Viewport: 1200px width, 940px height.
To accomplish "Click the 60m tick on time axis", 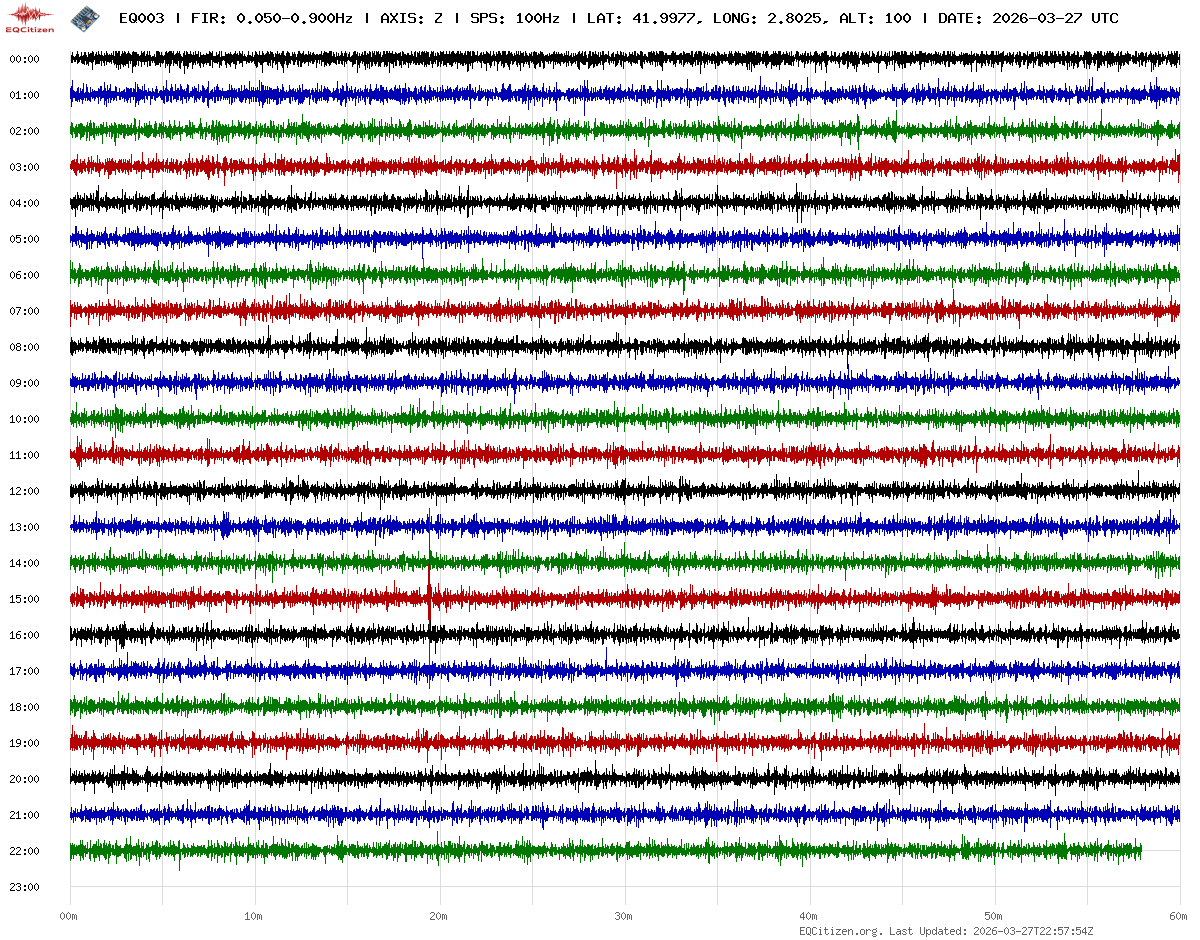I will pyautogui.click(x=1178, y=916).
